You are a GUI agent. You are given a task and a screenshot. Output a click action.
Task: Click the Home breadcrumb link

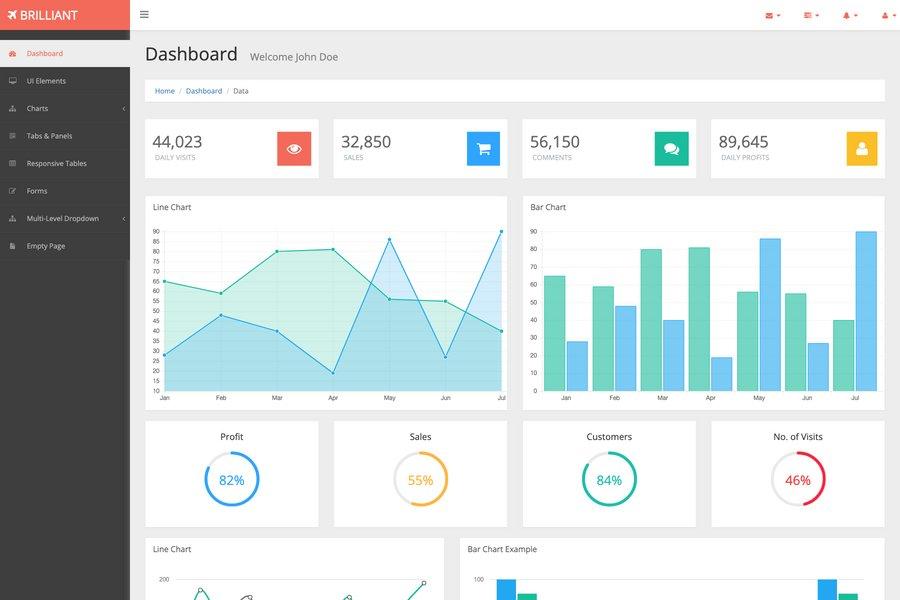163,90
